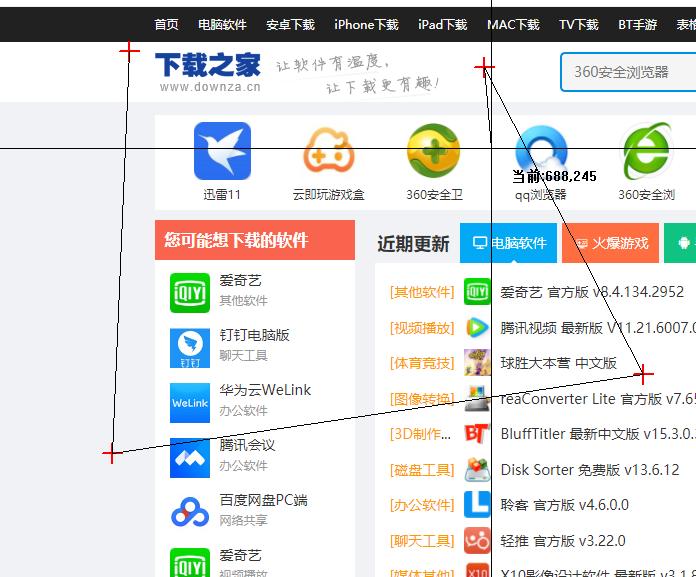Open 安卓下载 in top navigation
Image resolution: width=696 pixels, height=577 pixels.
[290, 24]
